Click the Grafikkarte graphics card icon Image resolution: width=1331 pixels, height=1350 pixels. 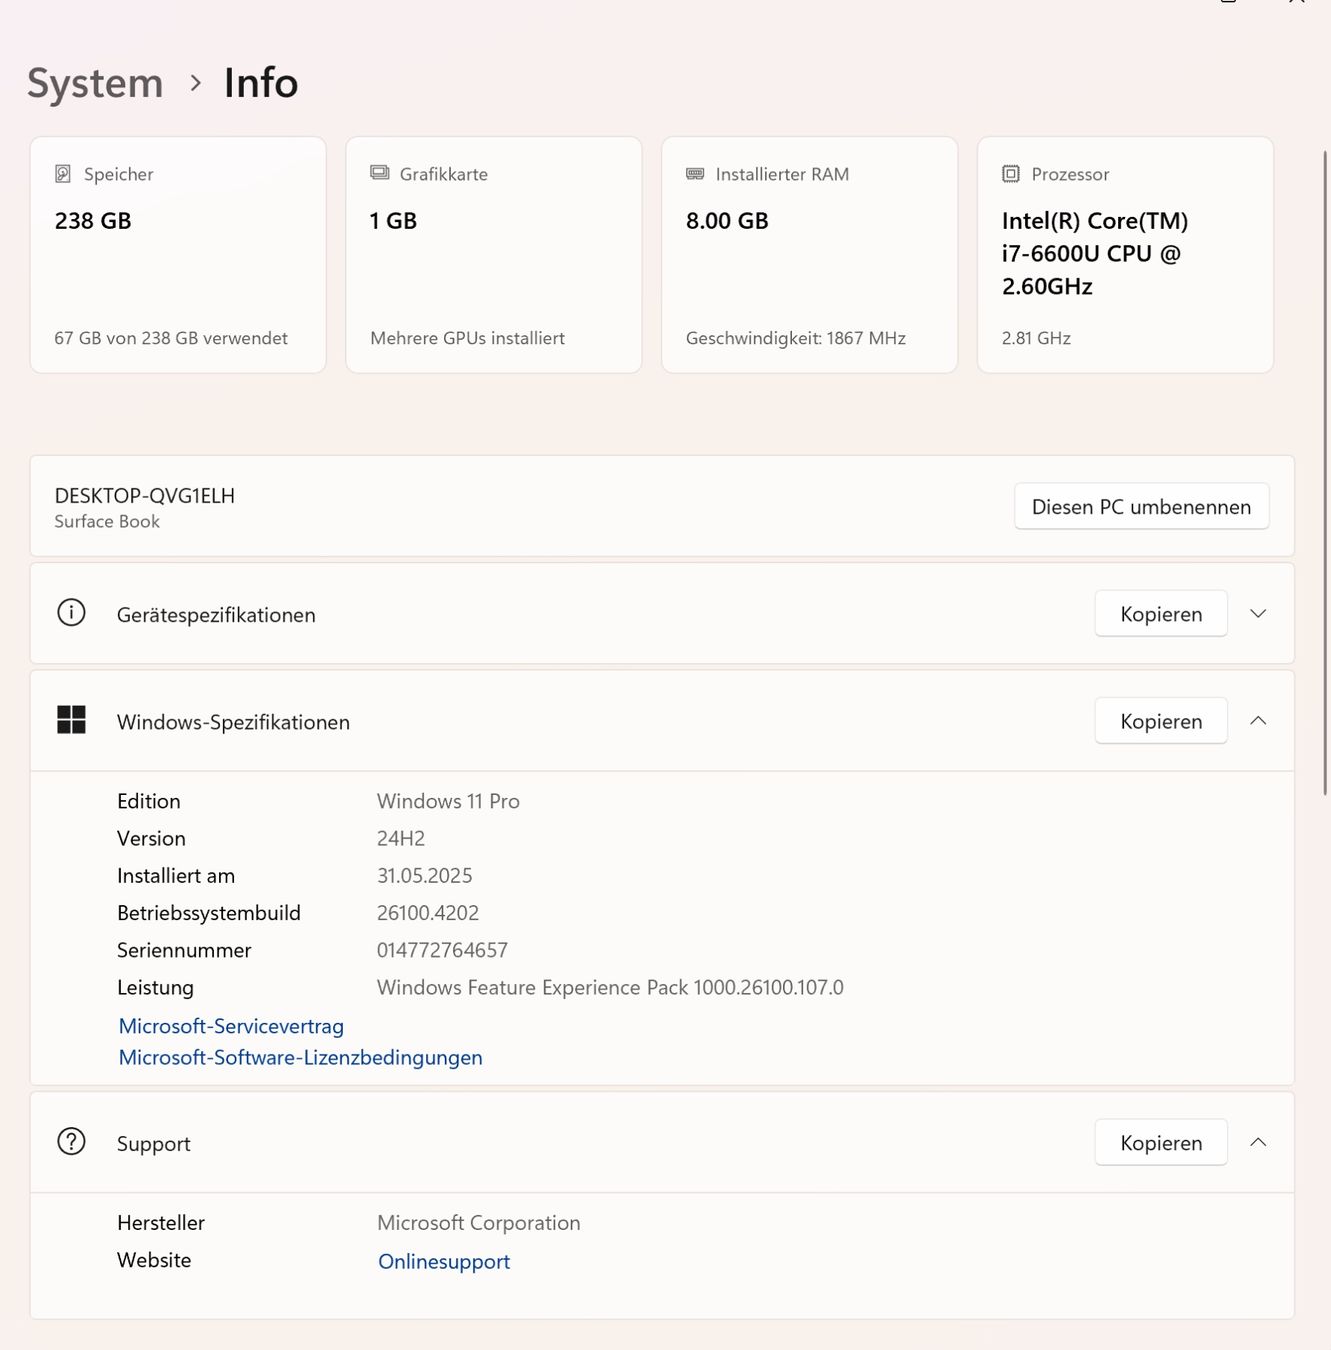380,173
